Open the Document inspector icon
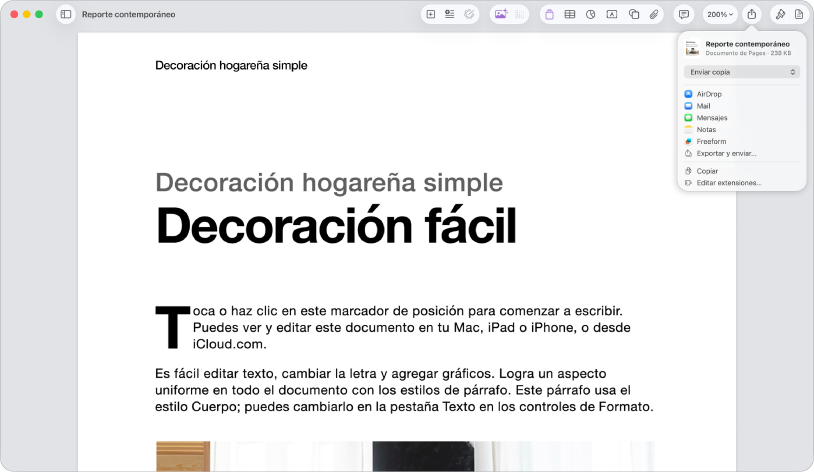The height and width of the screenshot is (473, 814). tap(799, 15)
